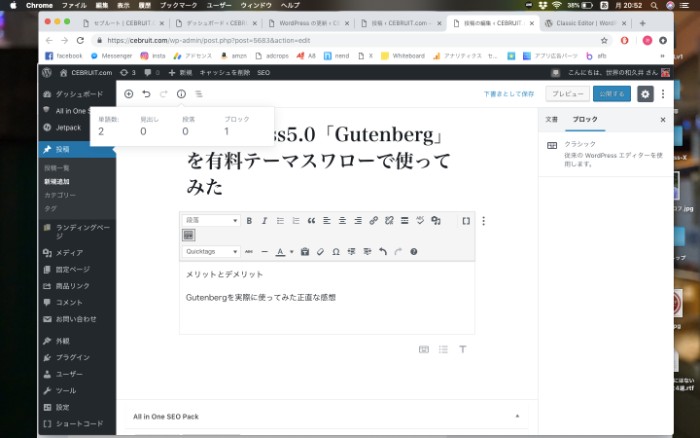
Task: Apply italic formatting in the classic toolbar
Action: tap(265, 220)
